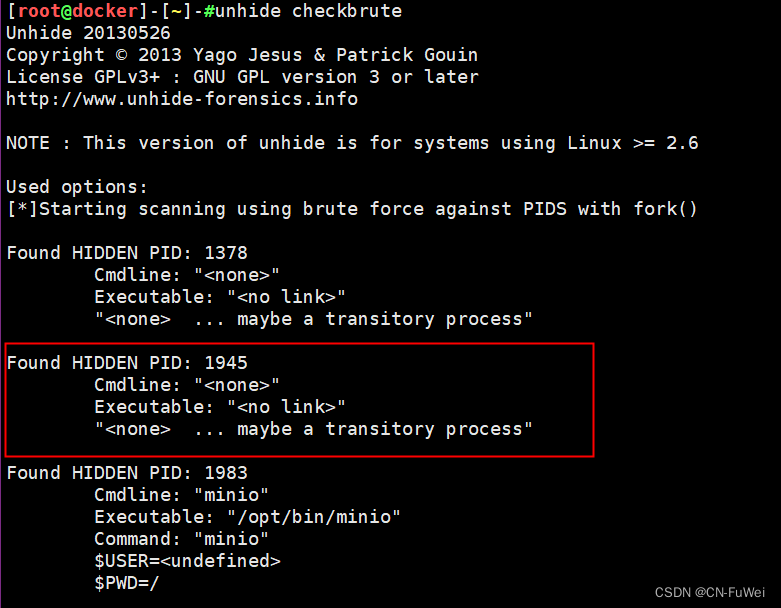Click the 'Used options:' line
The width and height of the screenshot is (781, 608).
[77, 187]
